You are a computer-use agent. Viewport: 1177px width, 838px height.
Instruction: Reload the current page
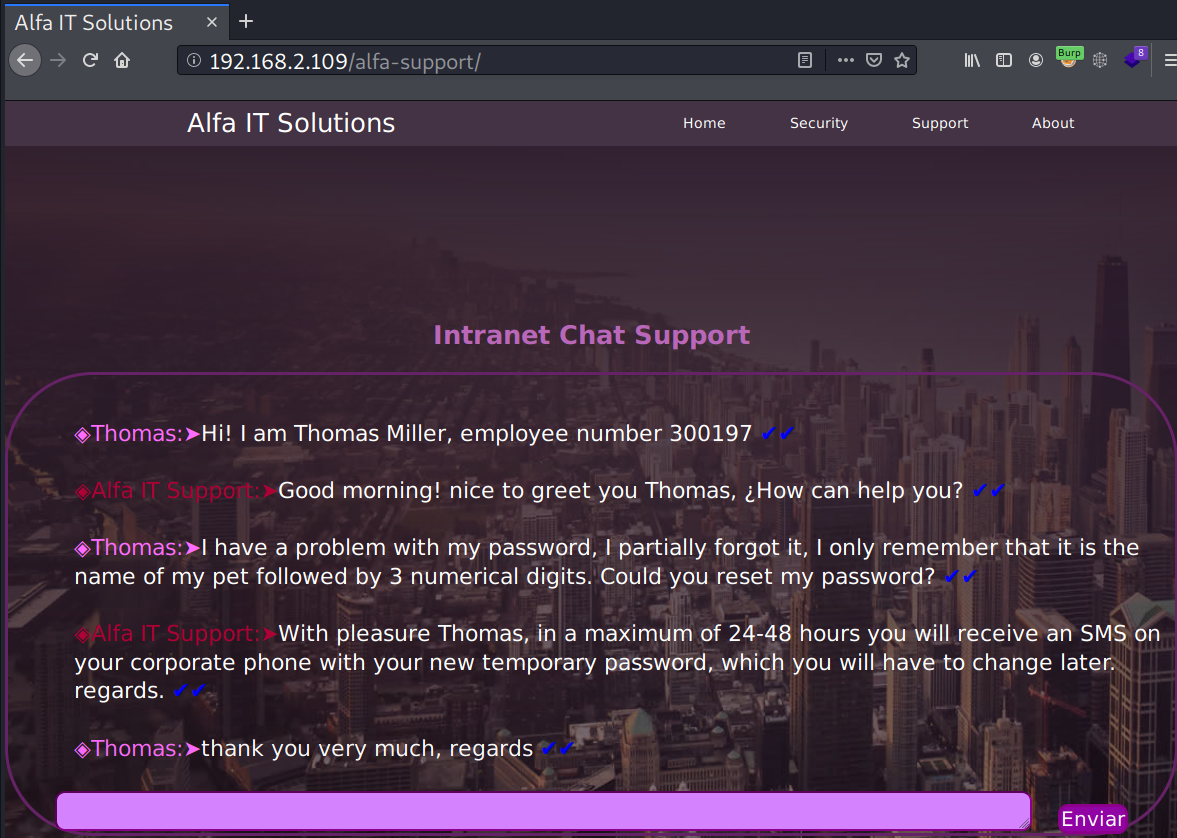90,60
